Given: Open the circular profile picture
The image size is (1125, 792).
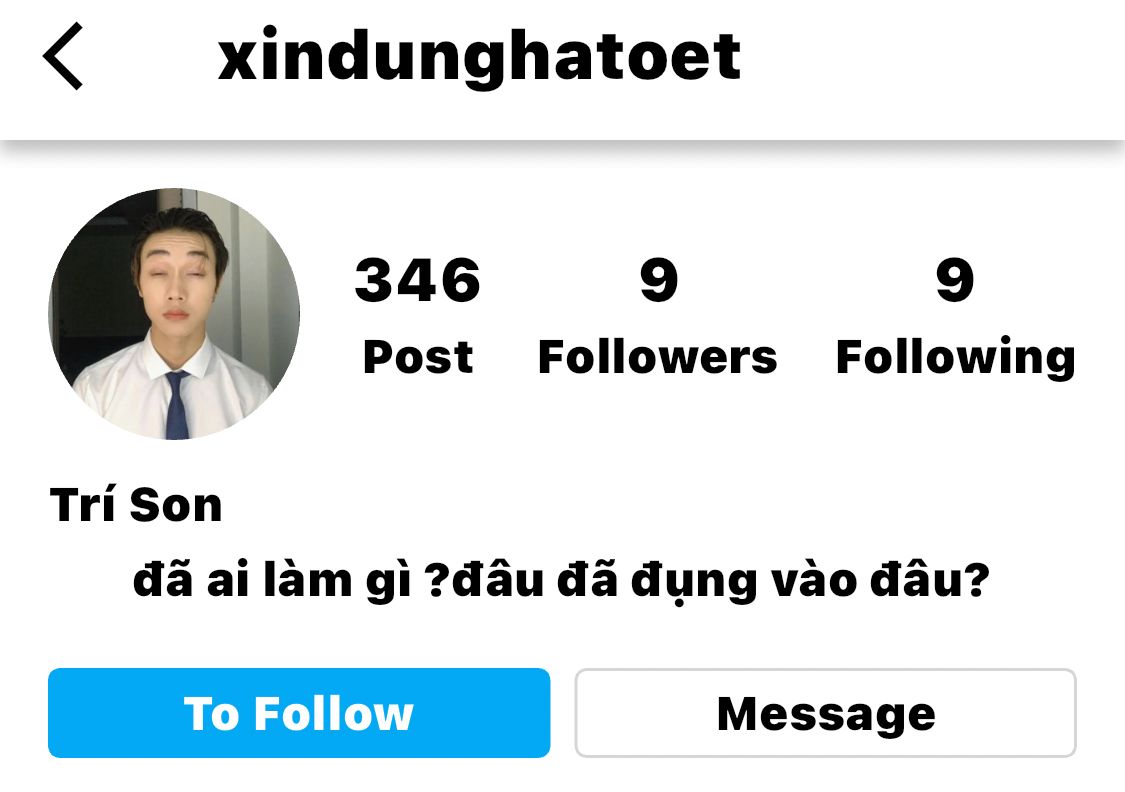Looking at the screenshot, I should 174,314.
